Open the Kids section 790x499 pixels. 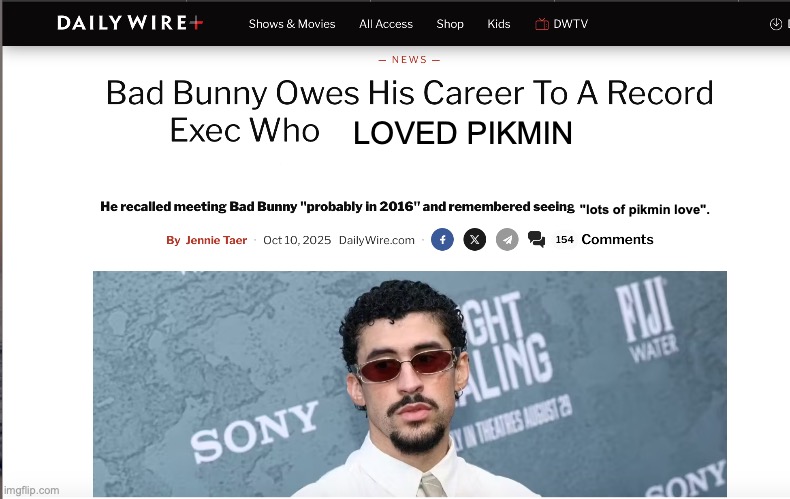pyautogui.click(x=499, y=24)
